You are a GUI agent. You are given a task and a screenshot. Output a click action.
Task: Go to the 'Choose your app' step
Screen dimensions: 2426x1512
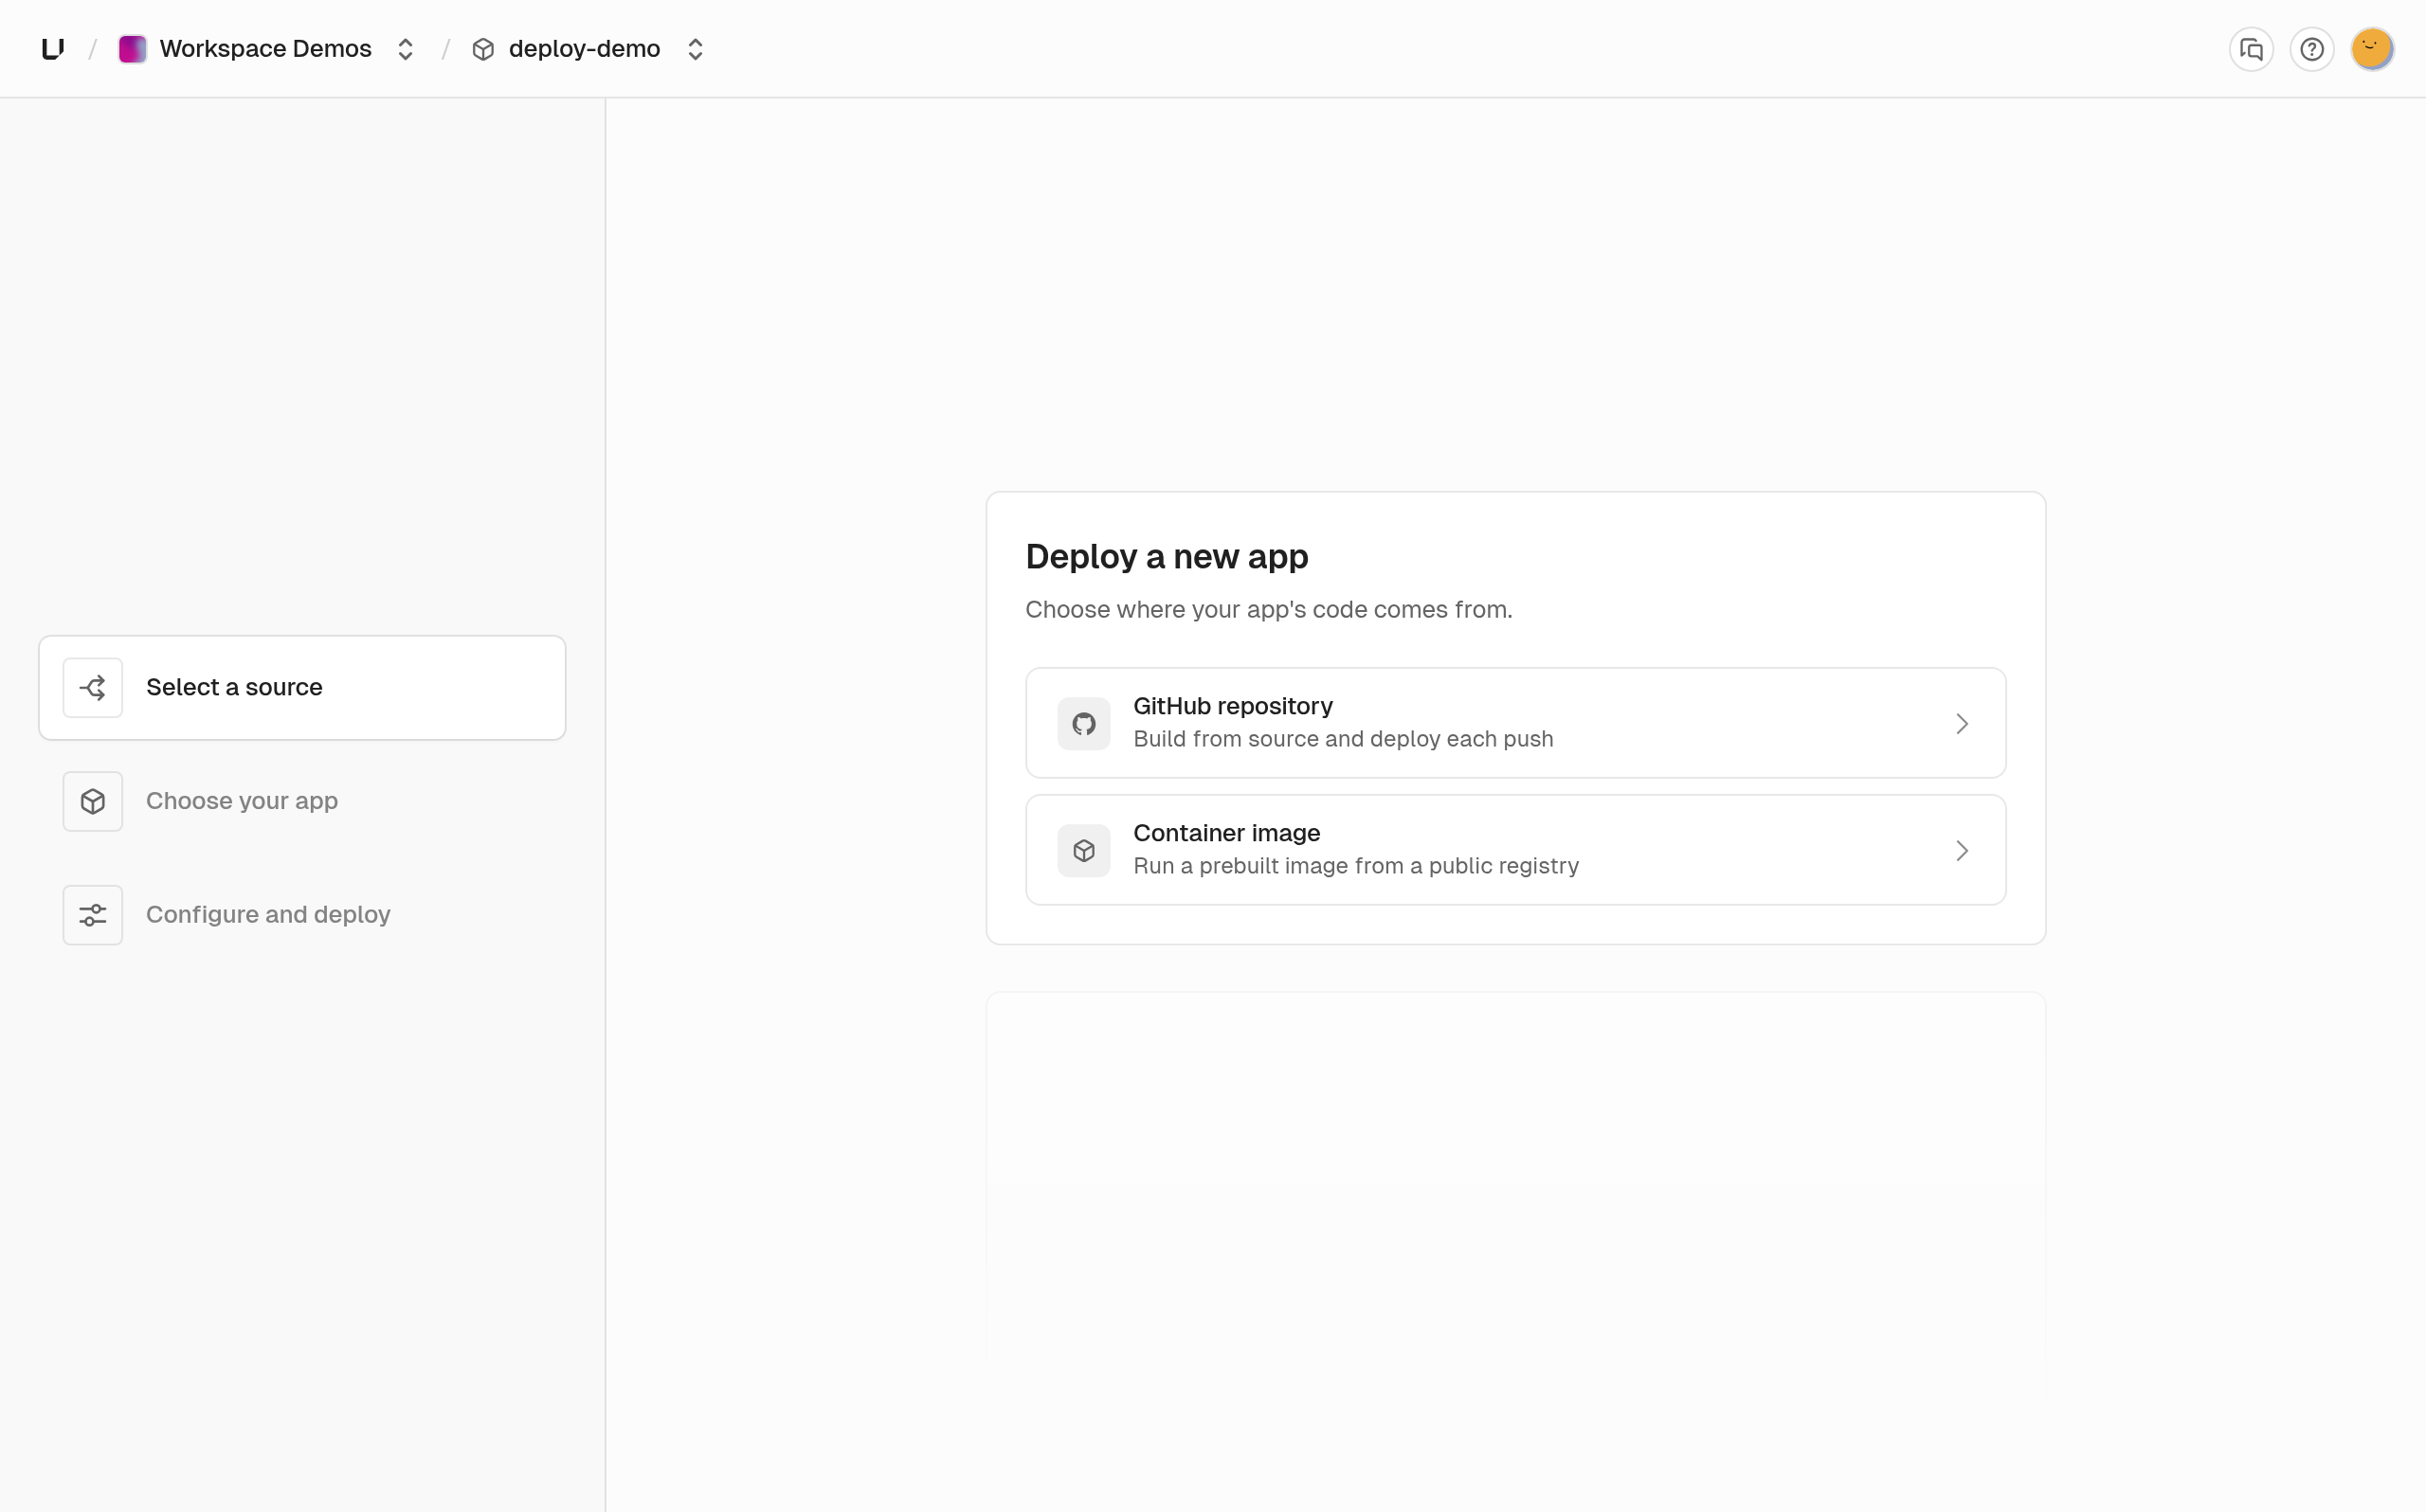click(x=302, y=801)
